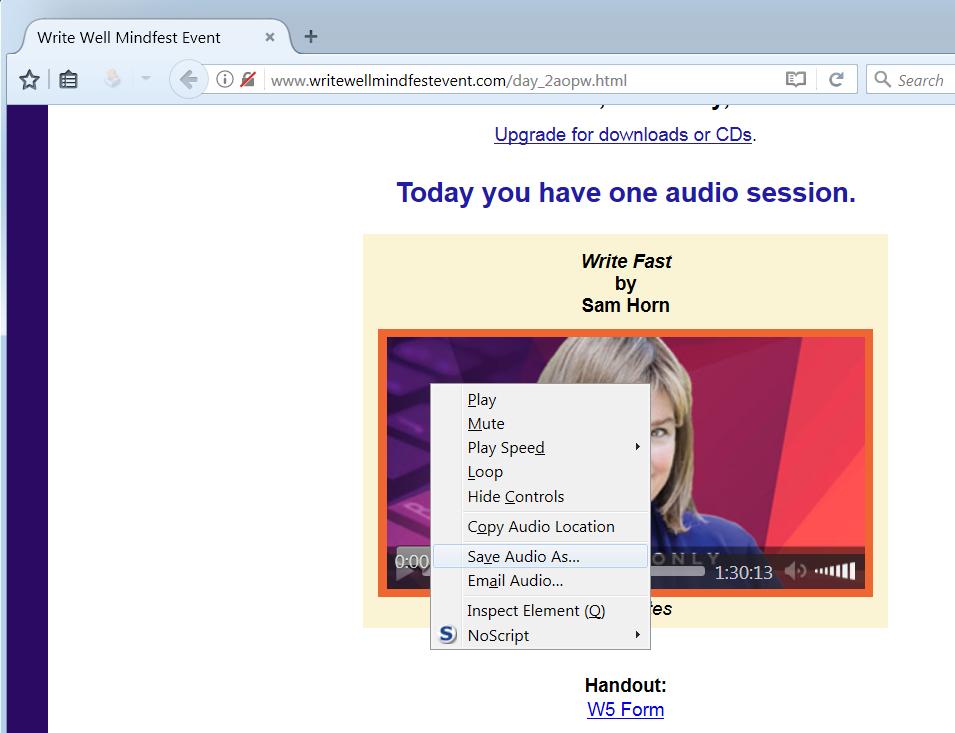
Task: Click the greyed toolbar icon beside bookmarks
Action: pyautogui.click(x=112, y=79)
